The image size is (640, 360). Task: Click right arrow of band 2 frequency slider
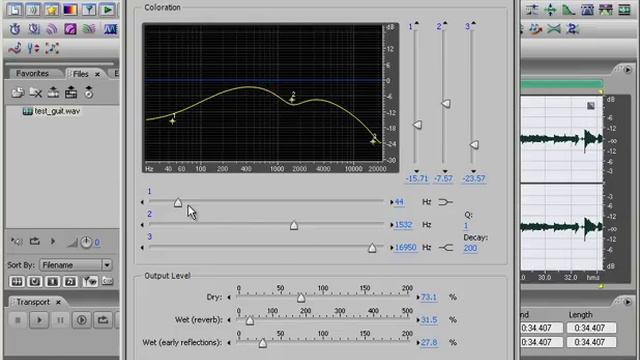coord(391,225)
